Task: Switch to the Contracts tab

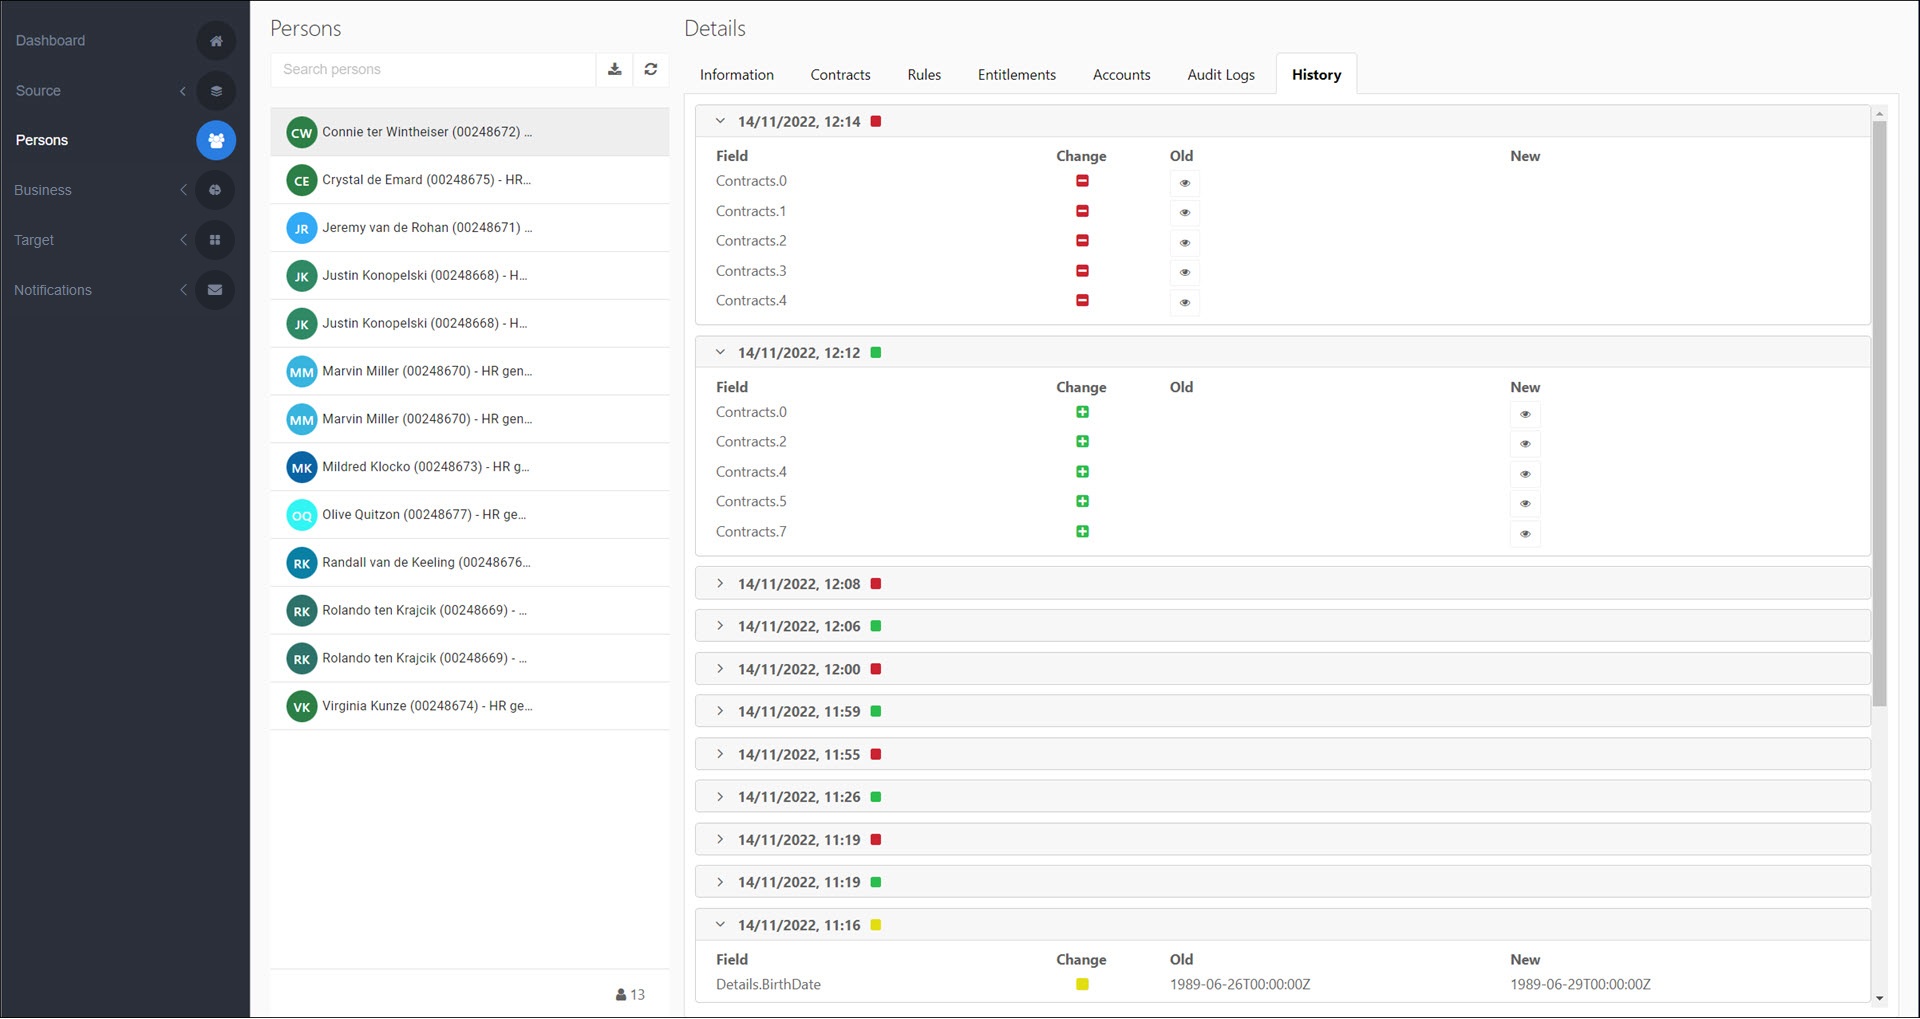Action: (x=840, y=75)
